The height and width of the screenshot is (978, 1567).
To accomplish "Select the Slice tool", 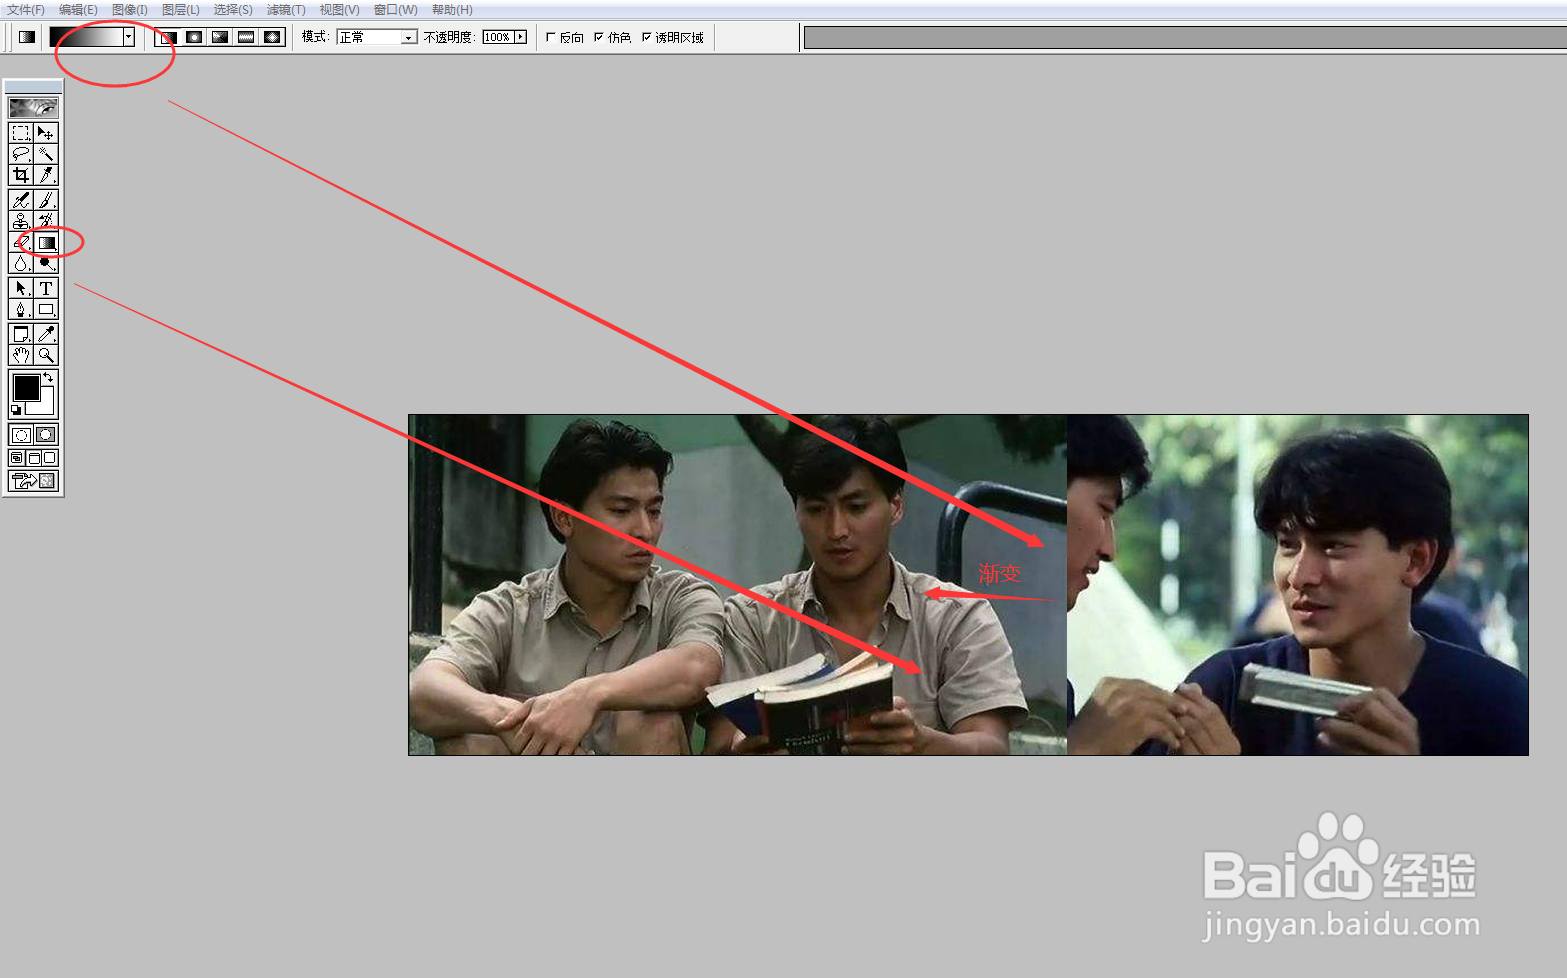I will pos(46,175).
